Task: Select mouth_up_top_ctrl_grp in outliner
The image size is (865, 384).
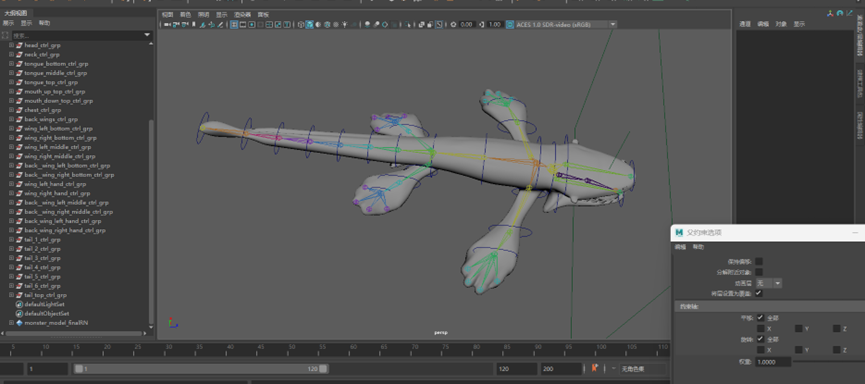Action: click(55, 92)
